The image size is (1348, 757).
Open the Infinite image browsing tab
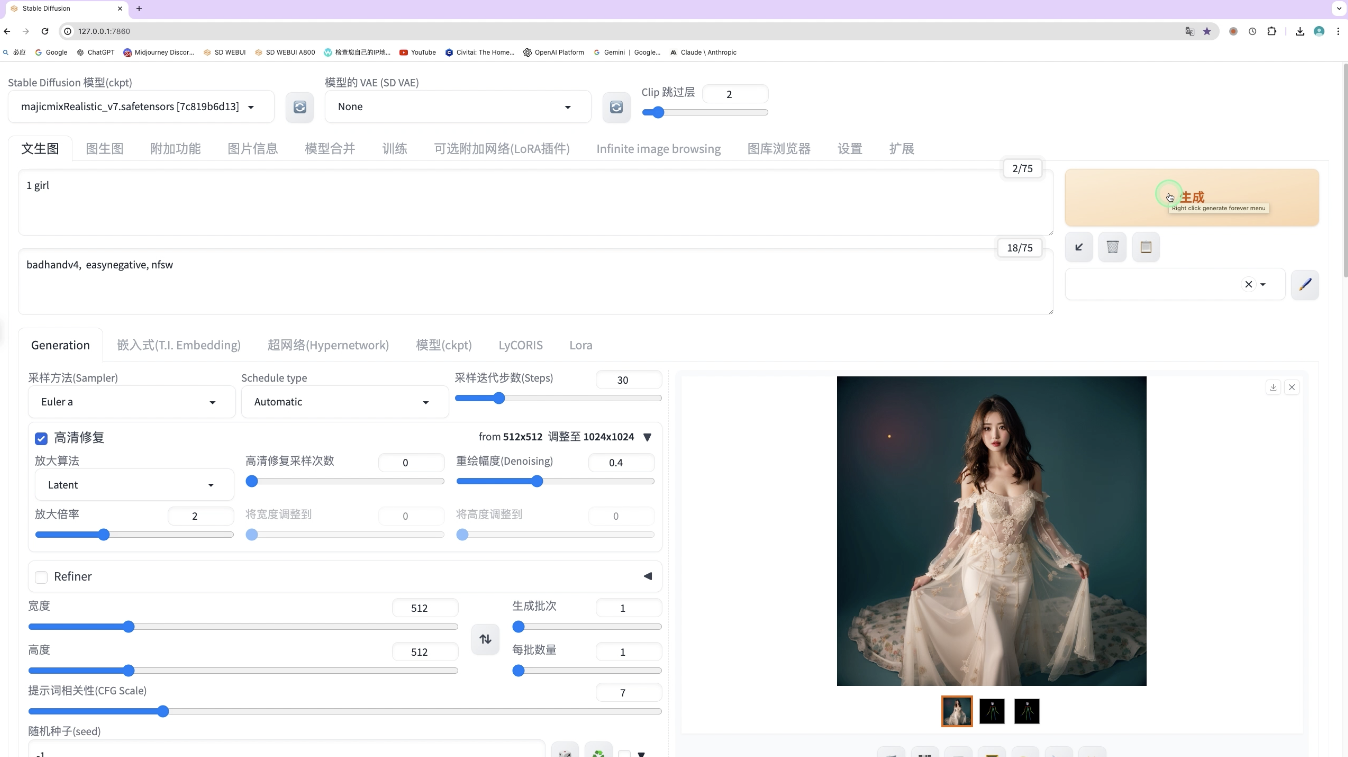[658, 148]
